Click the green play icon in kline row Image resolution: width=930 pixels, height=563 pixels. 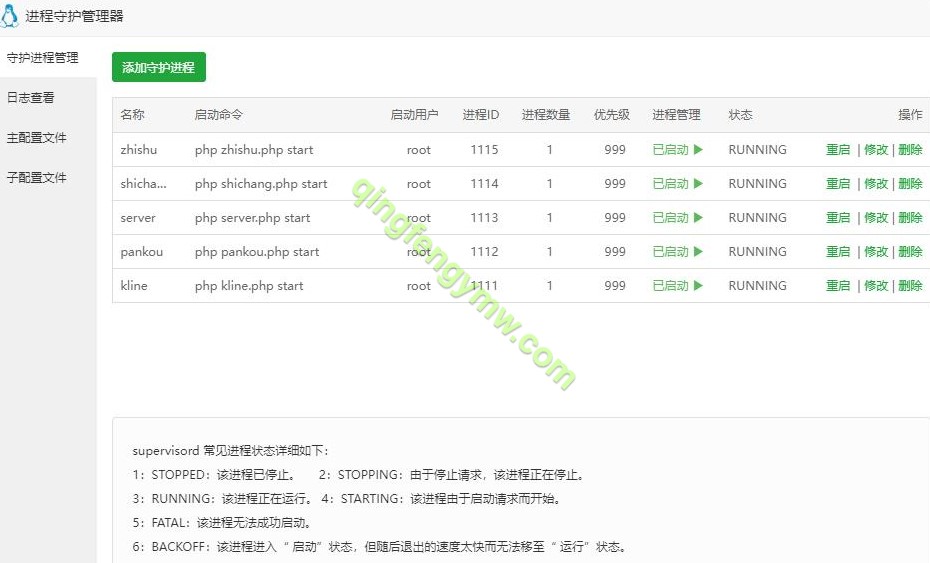point(698,286)
